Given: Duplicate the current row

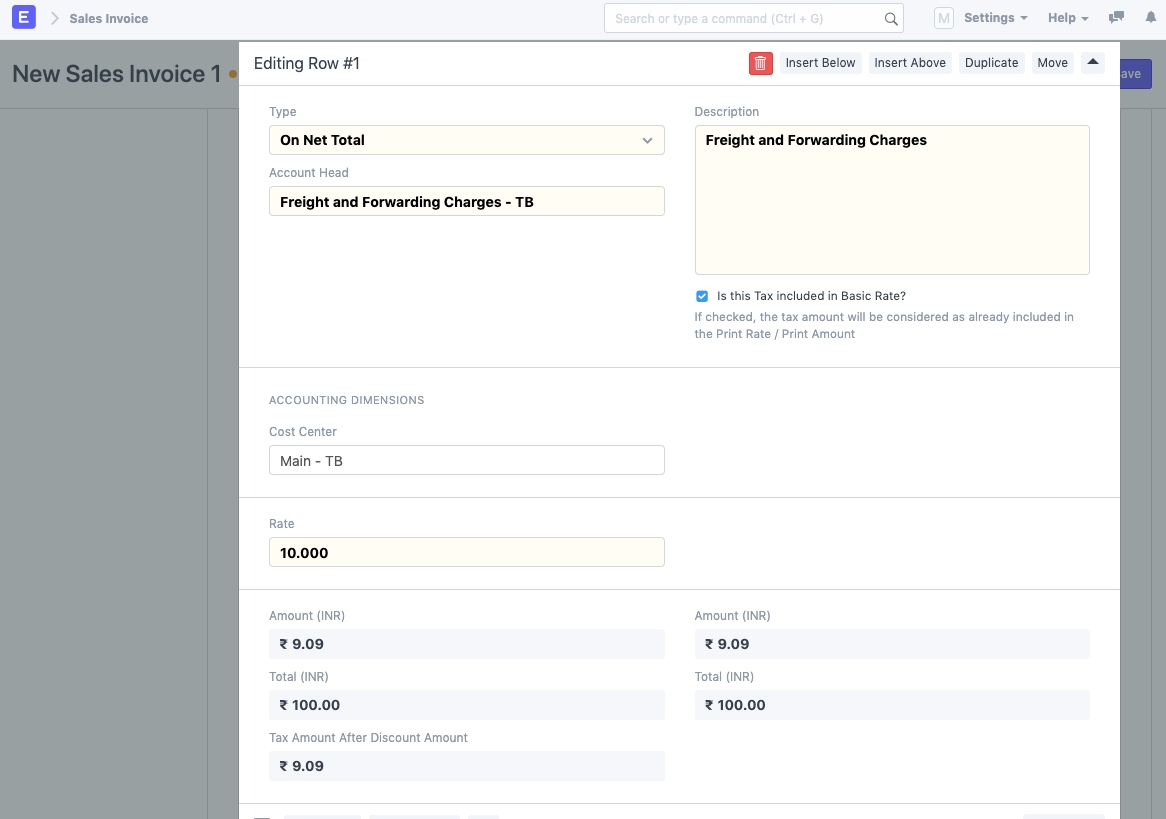Looking at the screenshot, I should pyautogui.click(x=991, y=63).
